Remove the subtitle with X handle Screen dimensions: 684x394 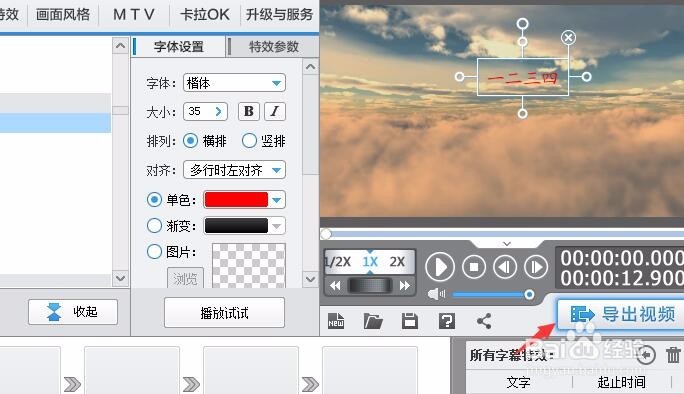[568, 38]
